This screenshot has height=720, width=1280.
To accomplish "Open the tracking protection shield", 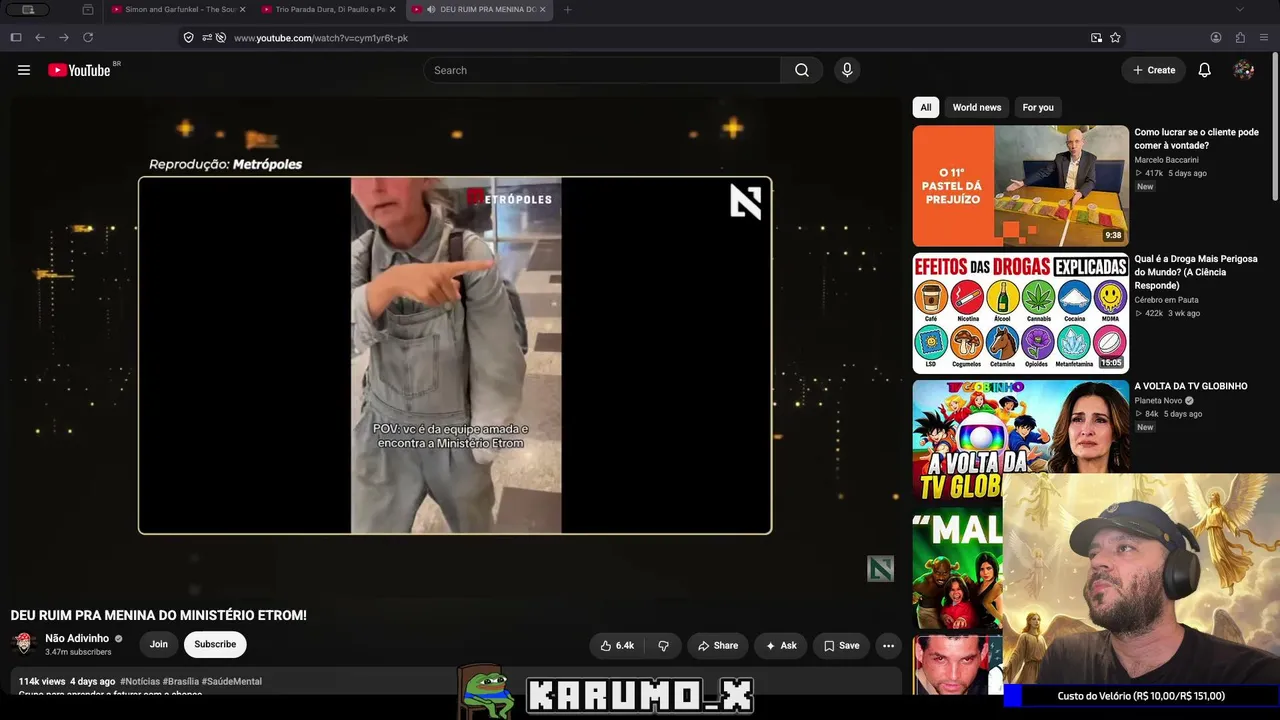I will click(x=189, y=38).
